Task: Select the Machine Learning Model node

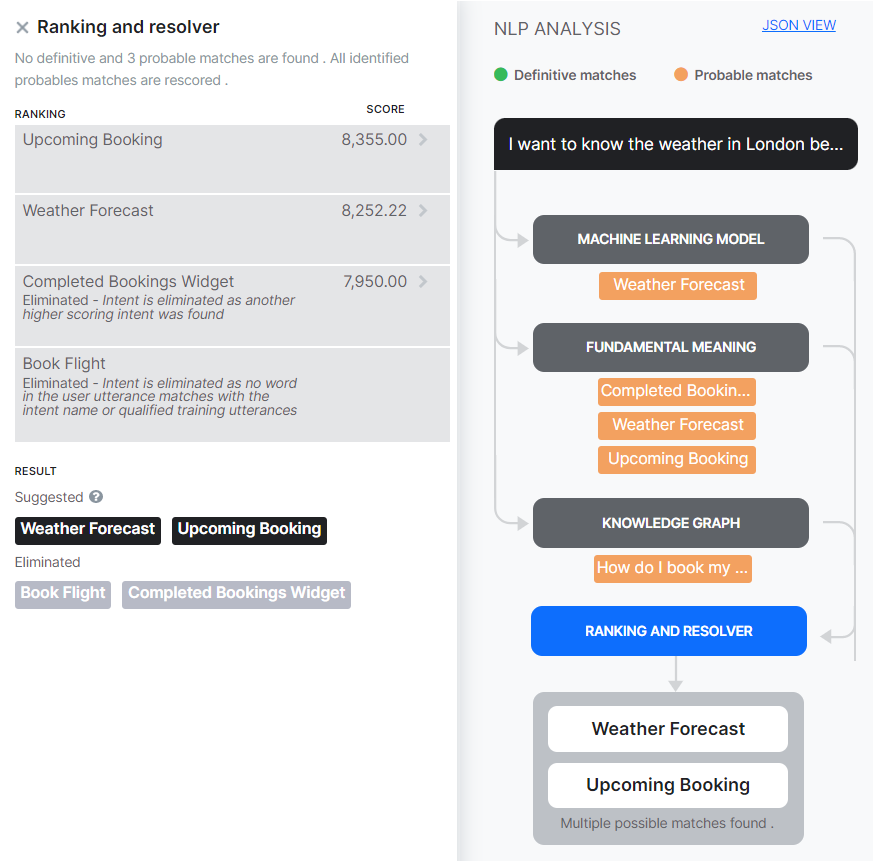Action: (670, 240)
